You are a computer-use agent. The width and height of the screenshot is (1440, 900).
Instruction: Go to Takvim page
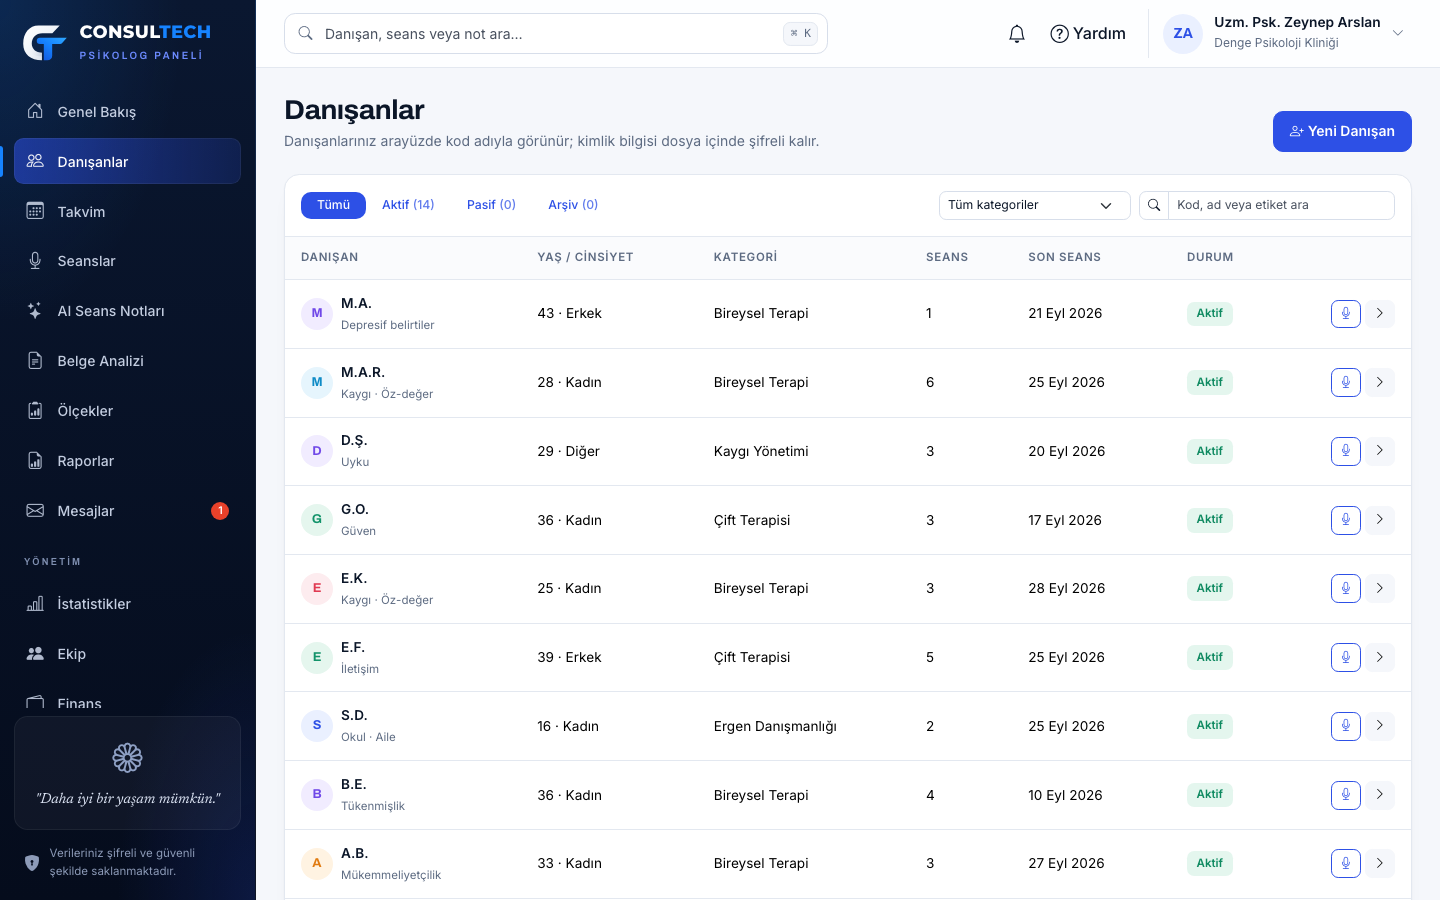click(x=127, y=211)
